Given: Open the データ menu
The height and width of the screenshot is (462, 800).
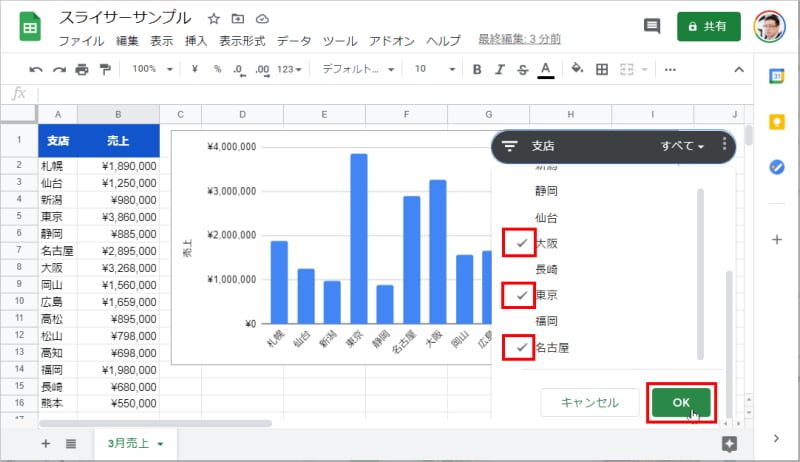Looking at the screenshot, I should [x=293, y=41].
